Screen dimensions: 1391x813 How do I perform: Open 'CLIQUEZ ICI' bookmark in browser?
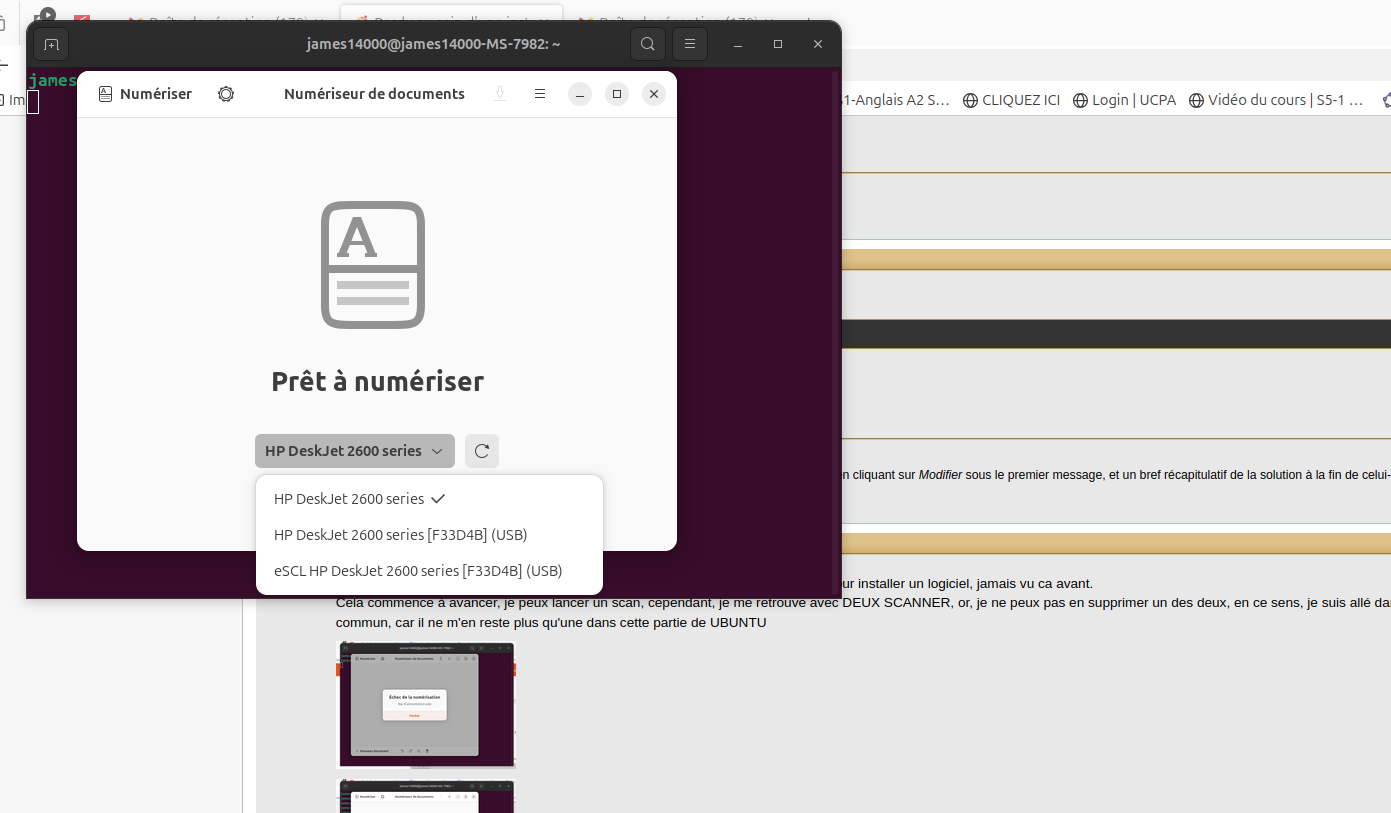(x=1011, y=100)
